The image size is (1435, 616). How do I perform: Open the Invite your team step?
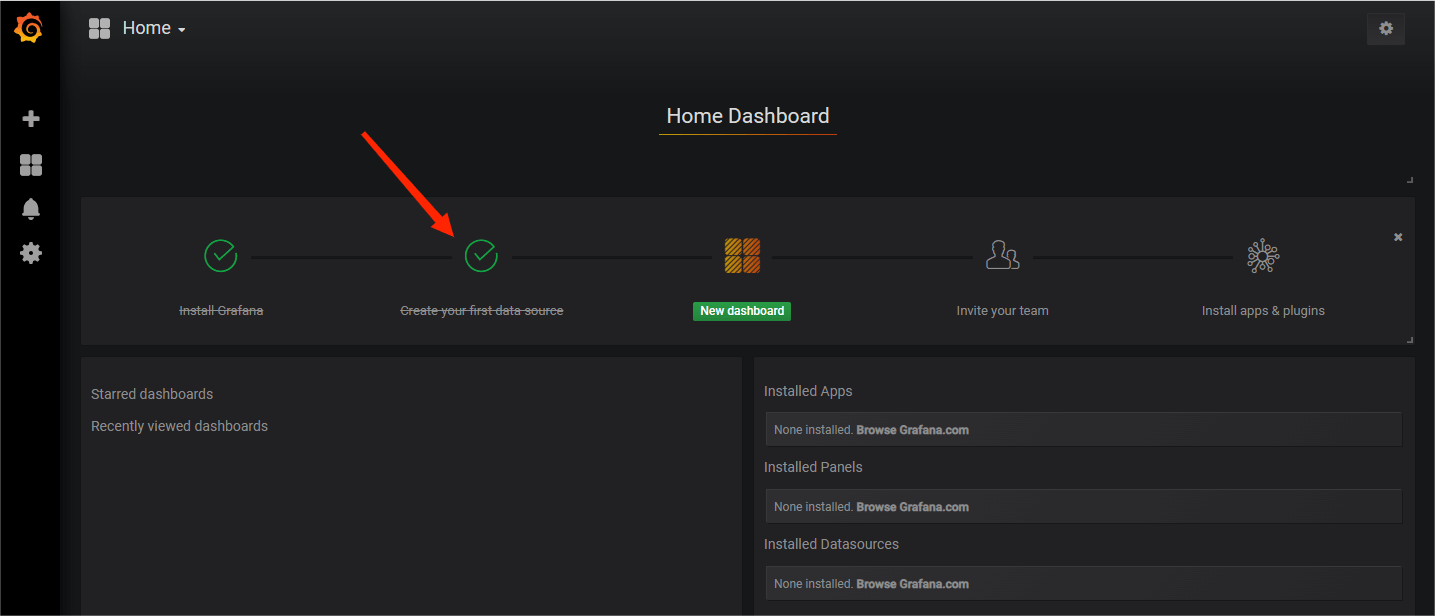point(1002,311)
